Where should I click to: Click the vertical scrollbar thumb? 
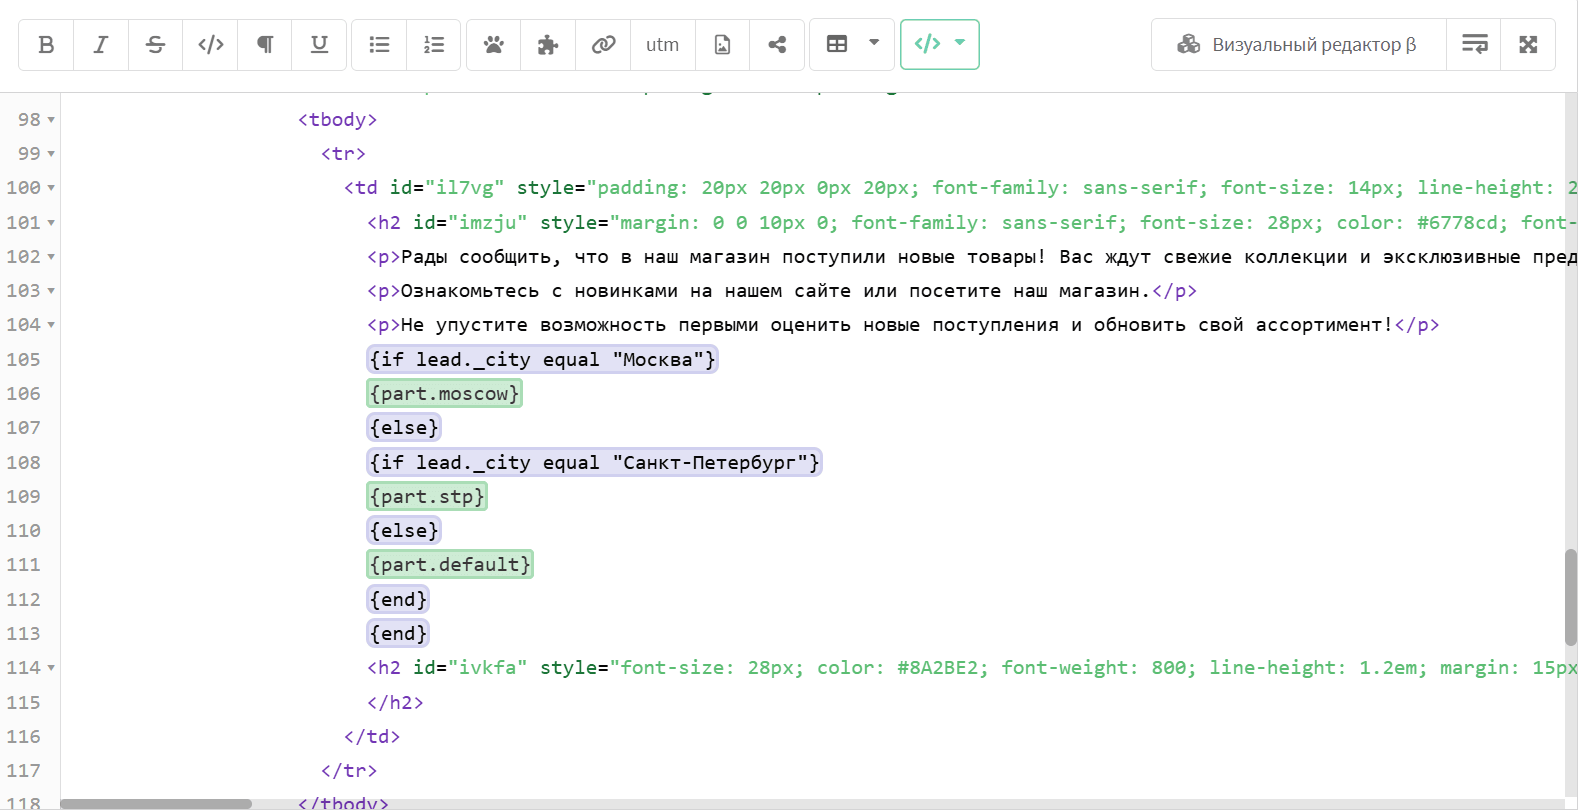[1571, 597]
